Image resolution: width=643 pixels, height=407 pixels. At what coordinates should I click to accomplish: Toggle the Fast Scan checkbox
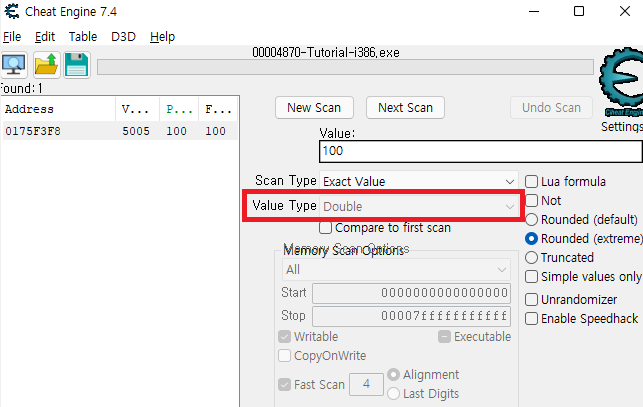[x=285, y=385]
